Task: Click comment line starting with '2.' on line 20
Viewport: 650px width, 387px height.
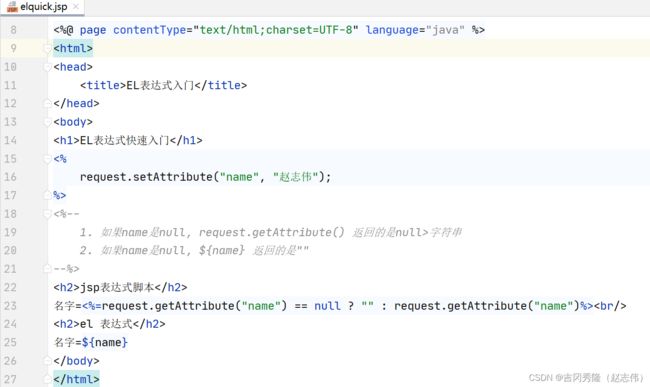Action: [x=194, y=251]
